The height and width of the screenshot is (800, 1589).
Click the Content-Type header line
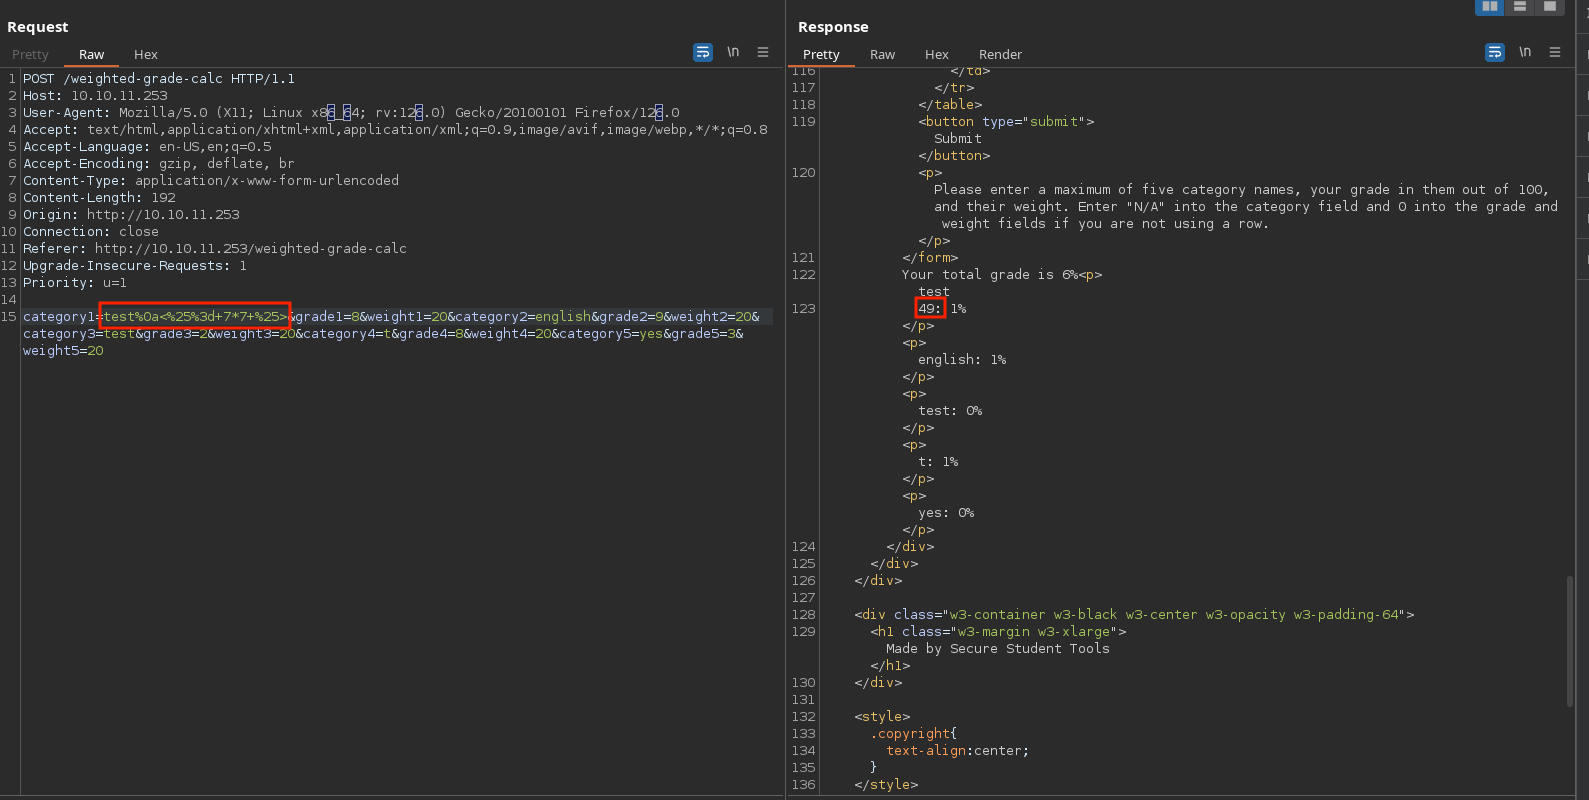[x=211, y=180]
